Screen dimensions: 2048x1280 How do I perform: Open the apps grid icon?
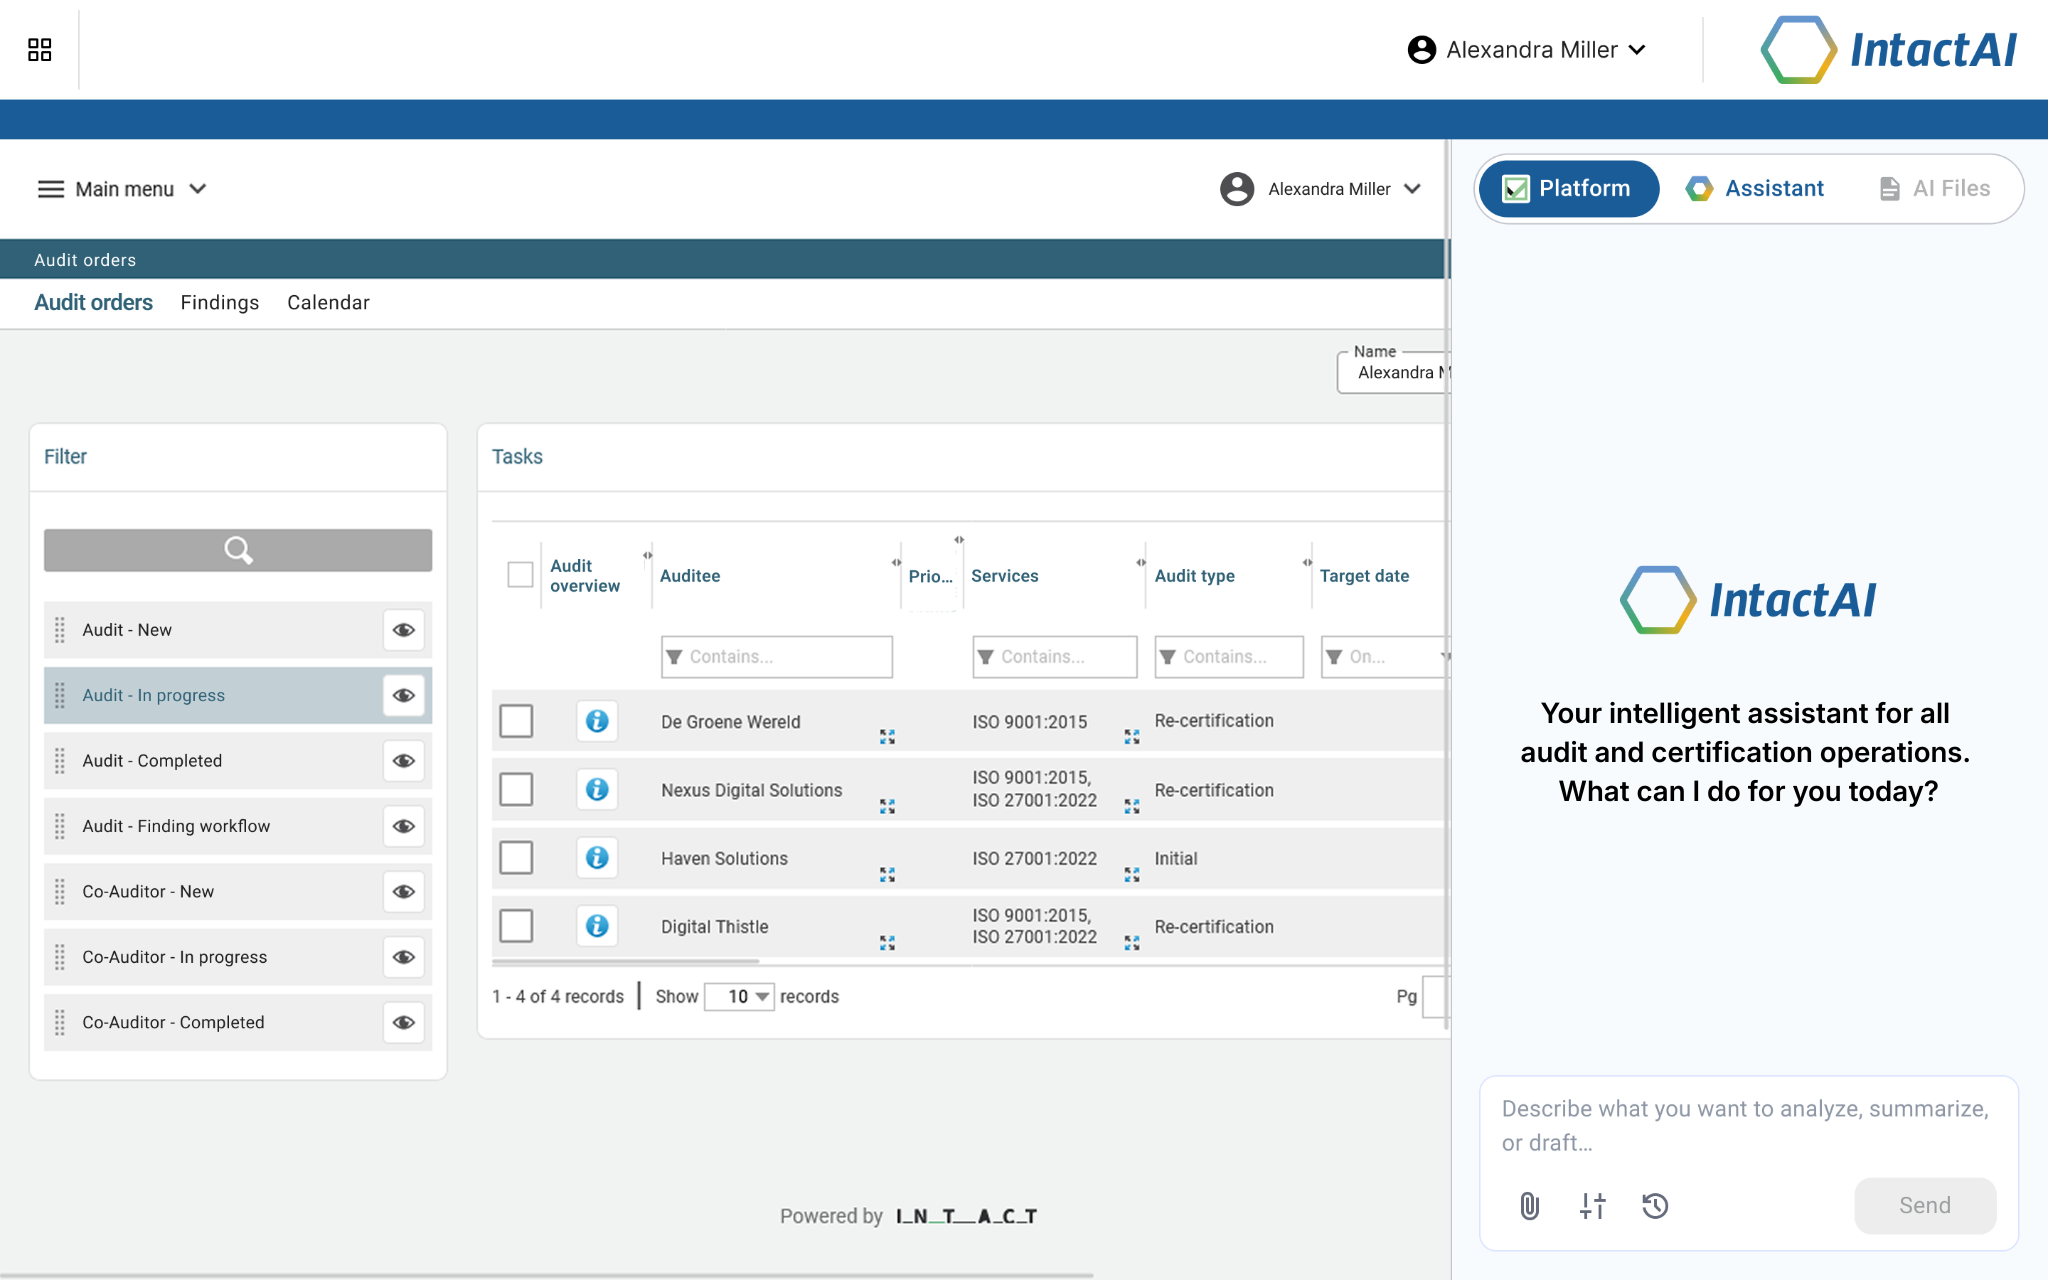40,50
